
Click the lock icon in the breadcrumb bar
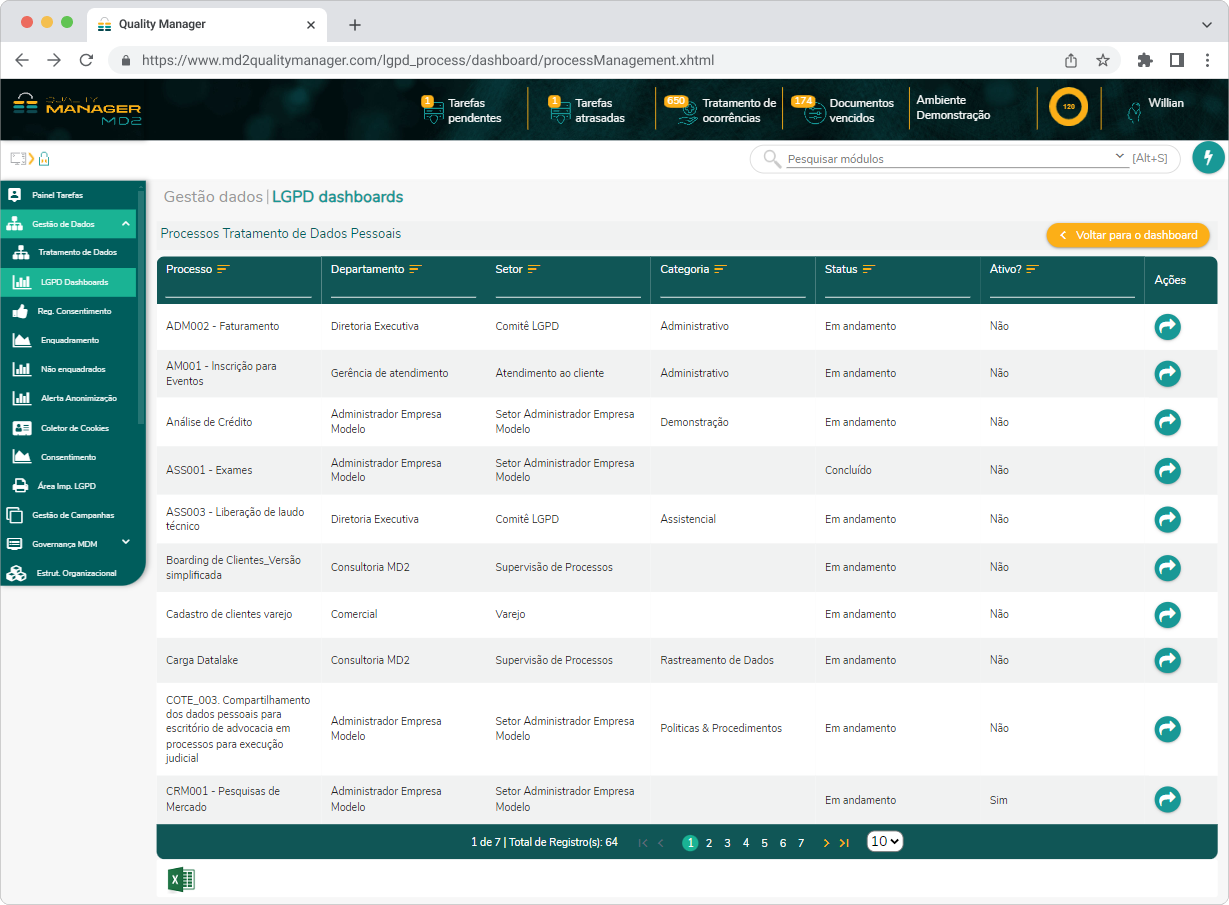click(x=44, y=159)
